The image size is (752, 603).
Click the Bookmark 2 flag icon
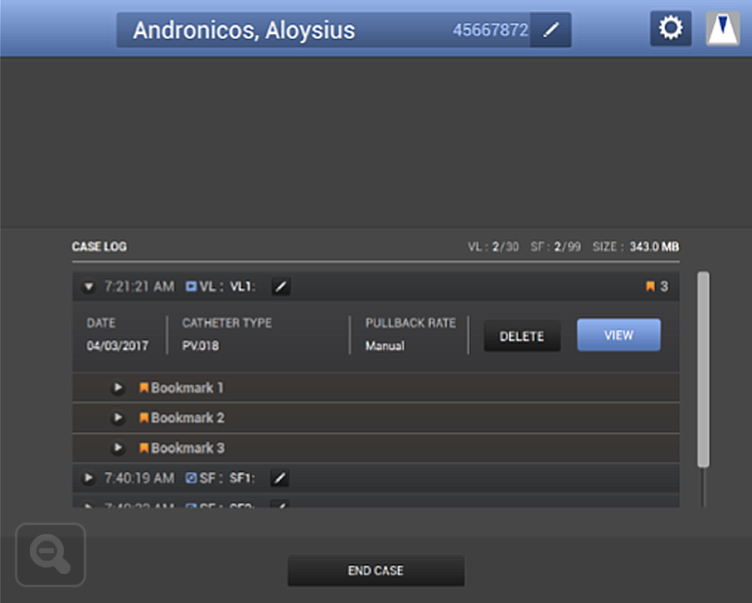(143, 418)
